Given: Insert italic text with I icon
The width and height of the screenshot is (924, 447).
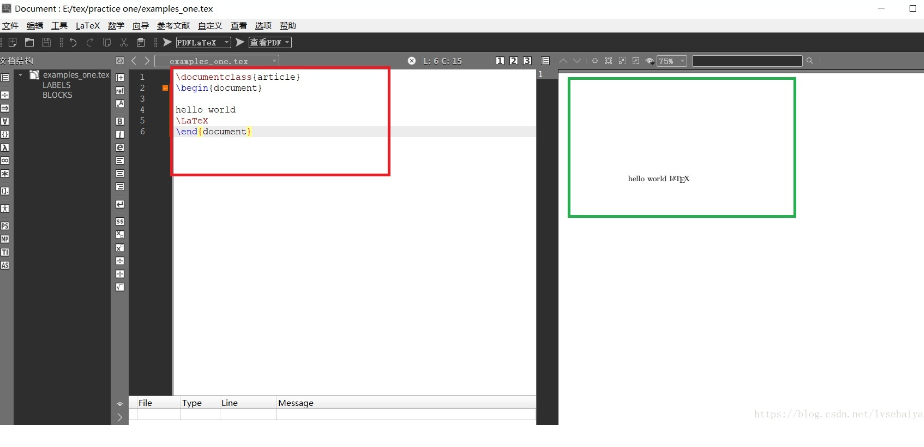Looking at the screenshot, I should tap(120, 134).
